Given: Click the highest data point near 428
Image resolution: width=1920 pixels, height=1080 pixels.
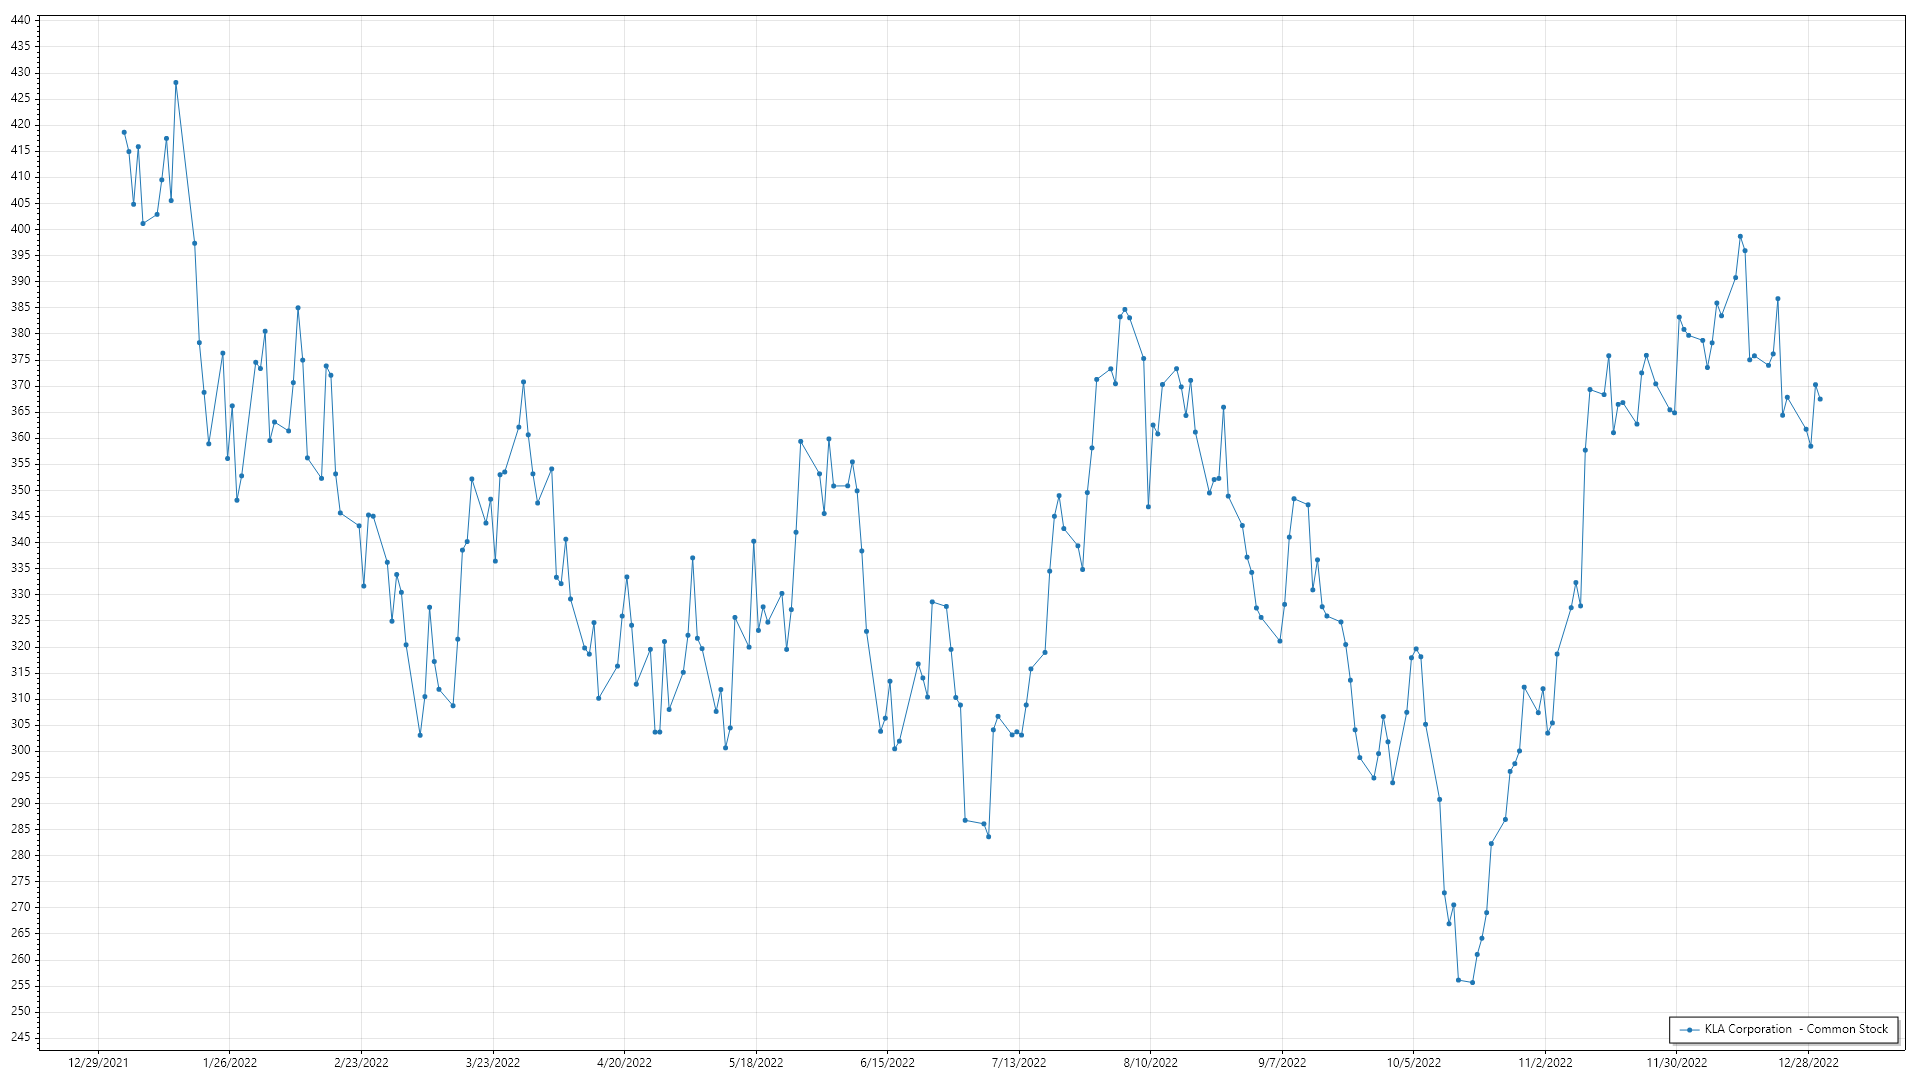Looking at the screenshot, I should tap(176, 83).
